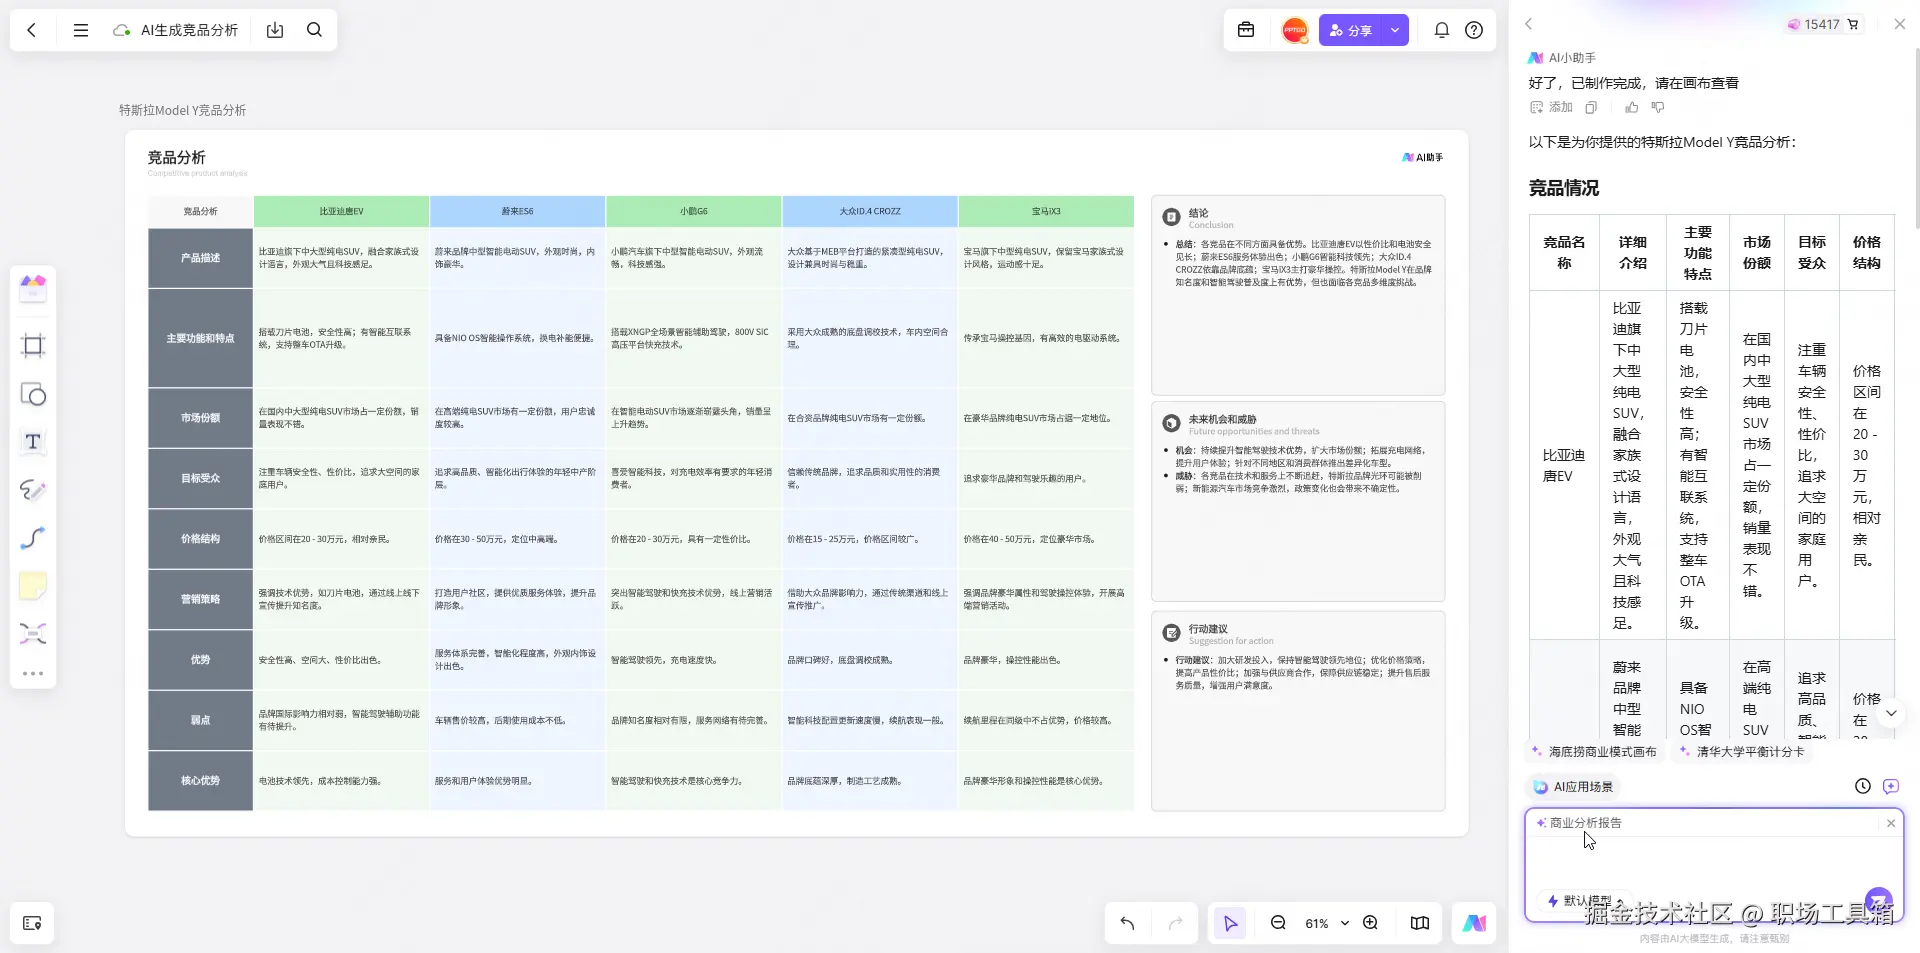This screenshot has width=1920, height=953.
Task: Activate the selection cursor tool
Action: tap(1230, 923)
